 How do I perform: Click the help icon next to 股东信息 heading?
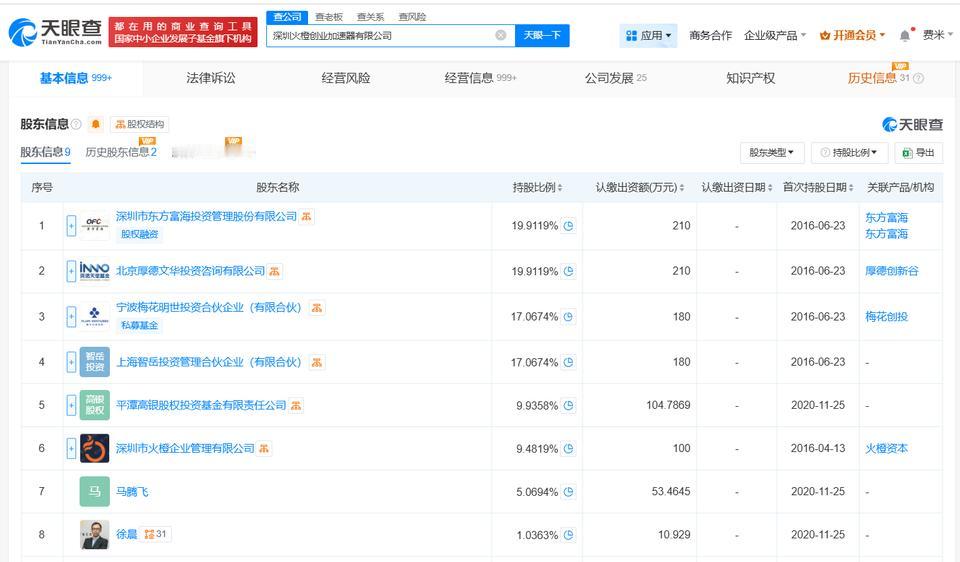tap(77, 124)
